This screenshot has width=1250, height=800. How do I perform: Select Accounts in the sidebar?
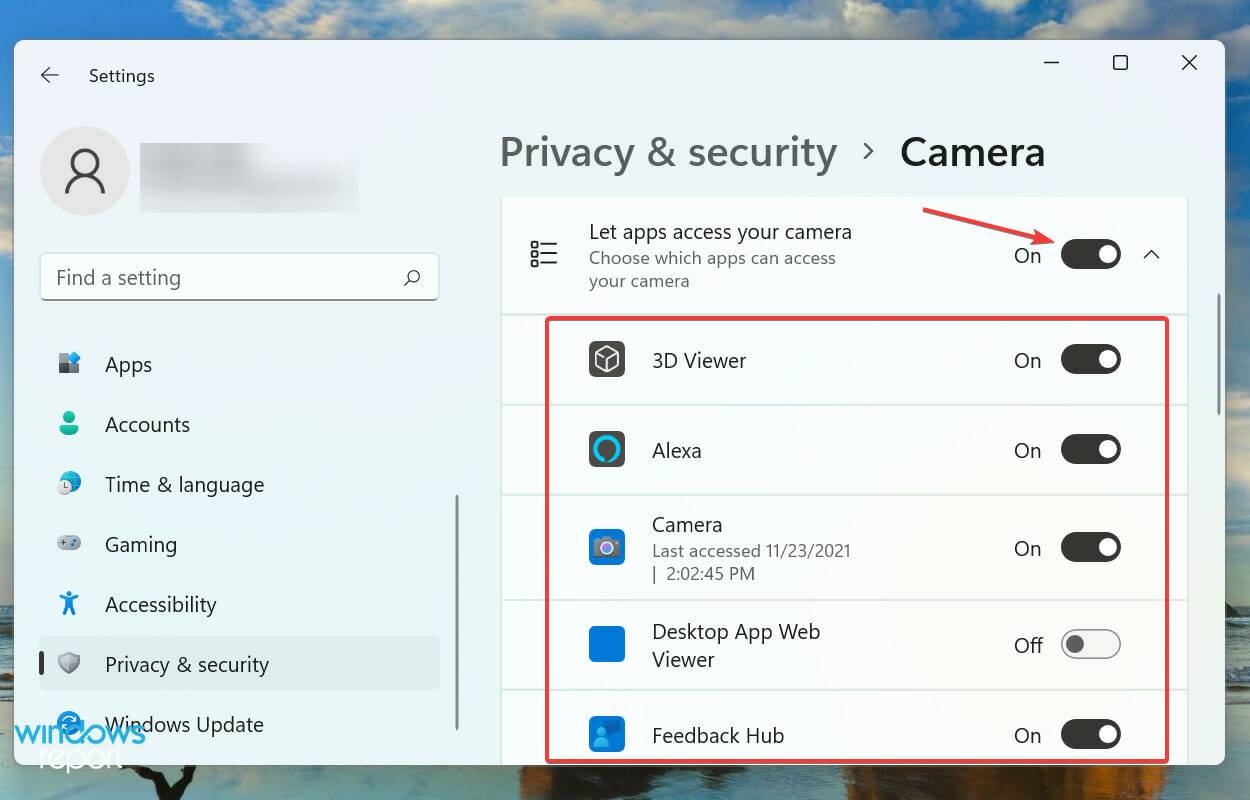pos(147,424)
